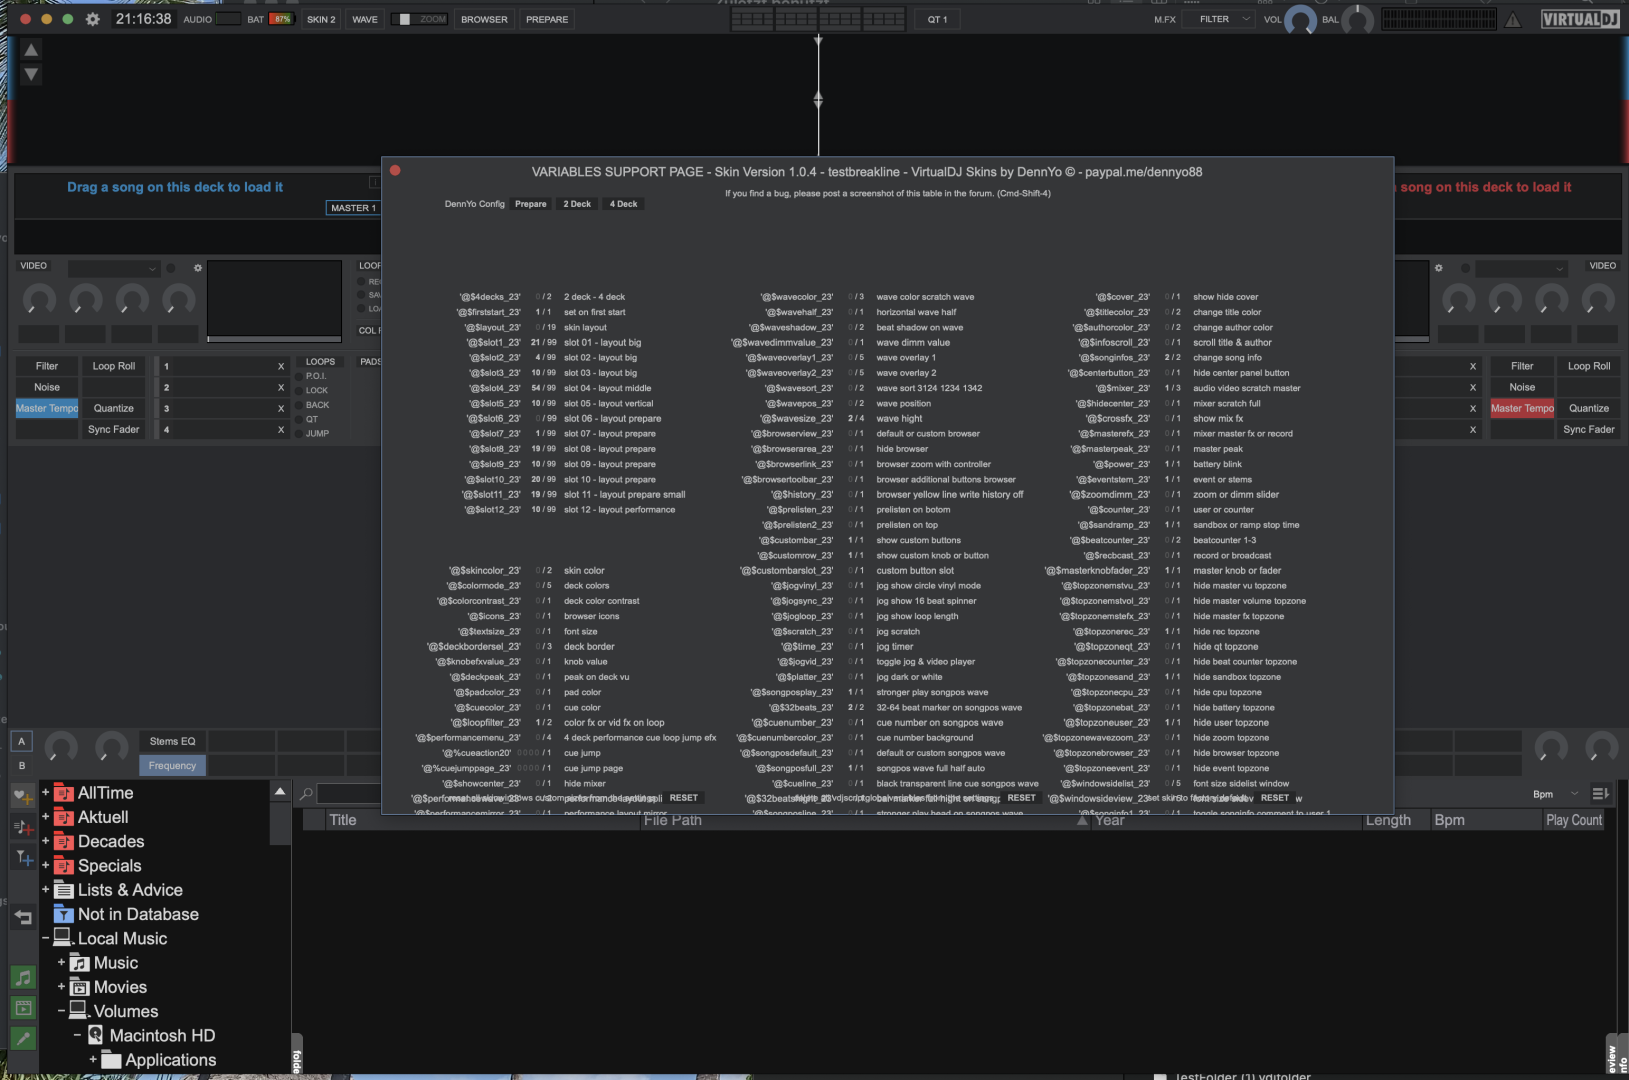1629x1080 pixels.
Task: Switch to 4 Deck config tab
Action: coord(624,204)
